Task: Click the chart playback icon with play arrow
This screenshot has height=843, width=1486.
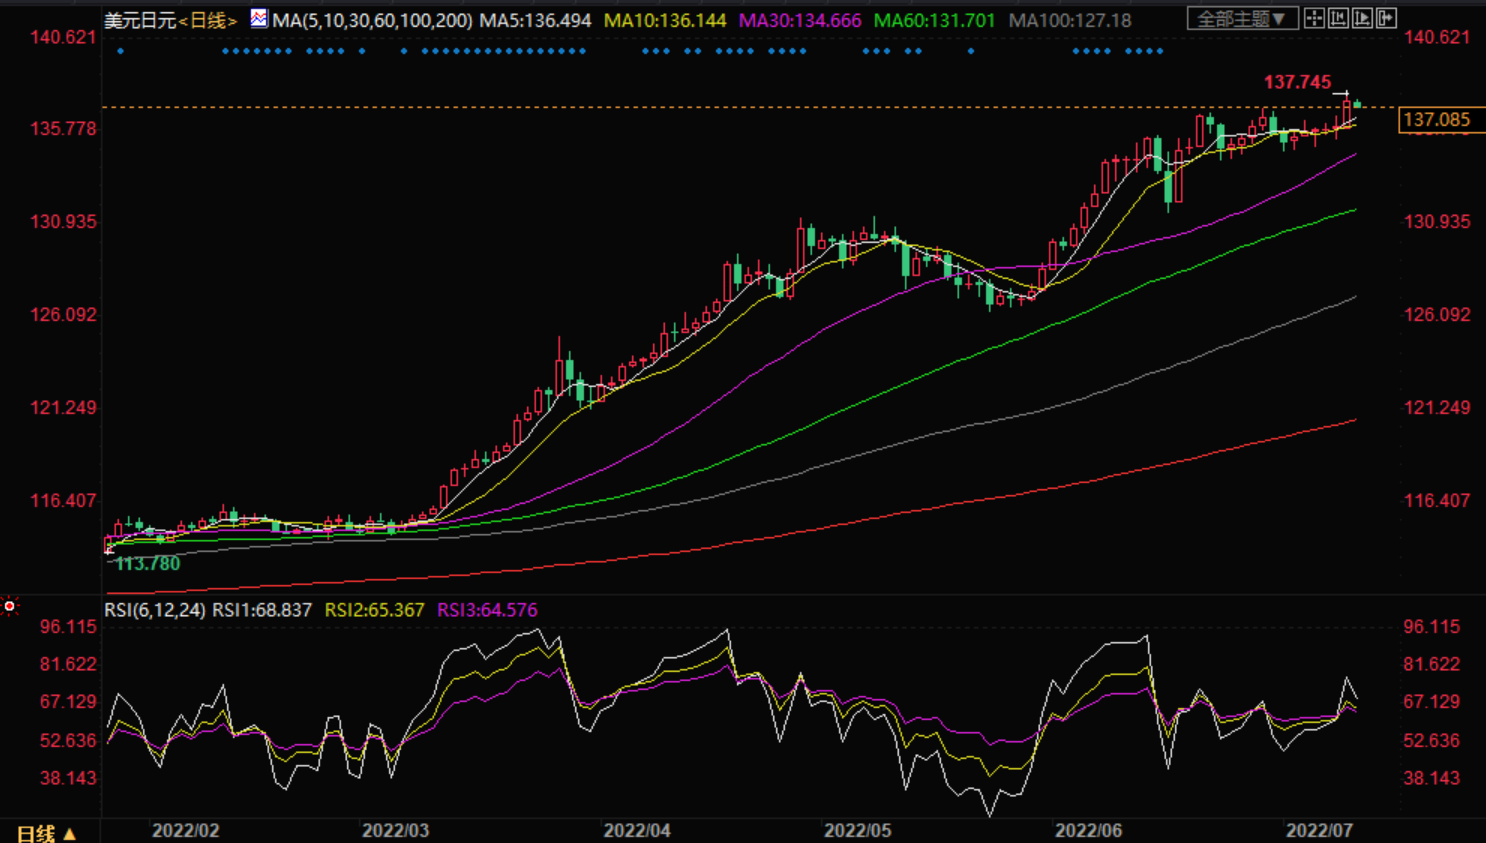Action: [x=1362, y=18]
